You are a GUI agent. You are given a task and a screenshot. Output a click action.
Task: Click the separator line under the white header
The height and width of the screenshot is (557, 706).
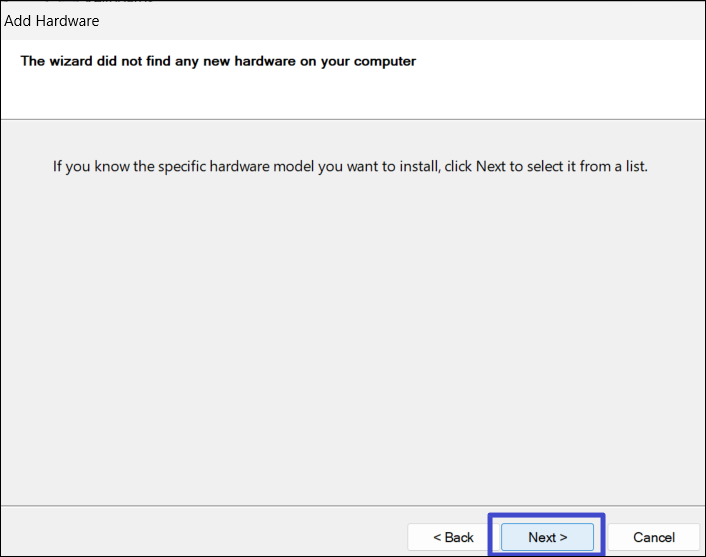350,119
